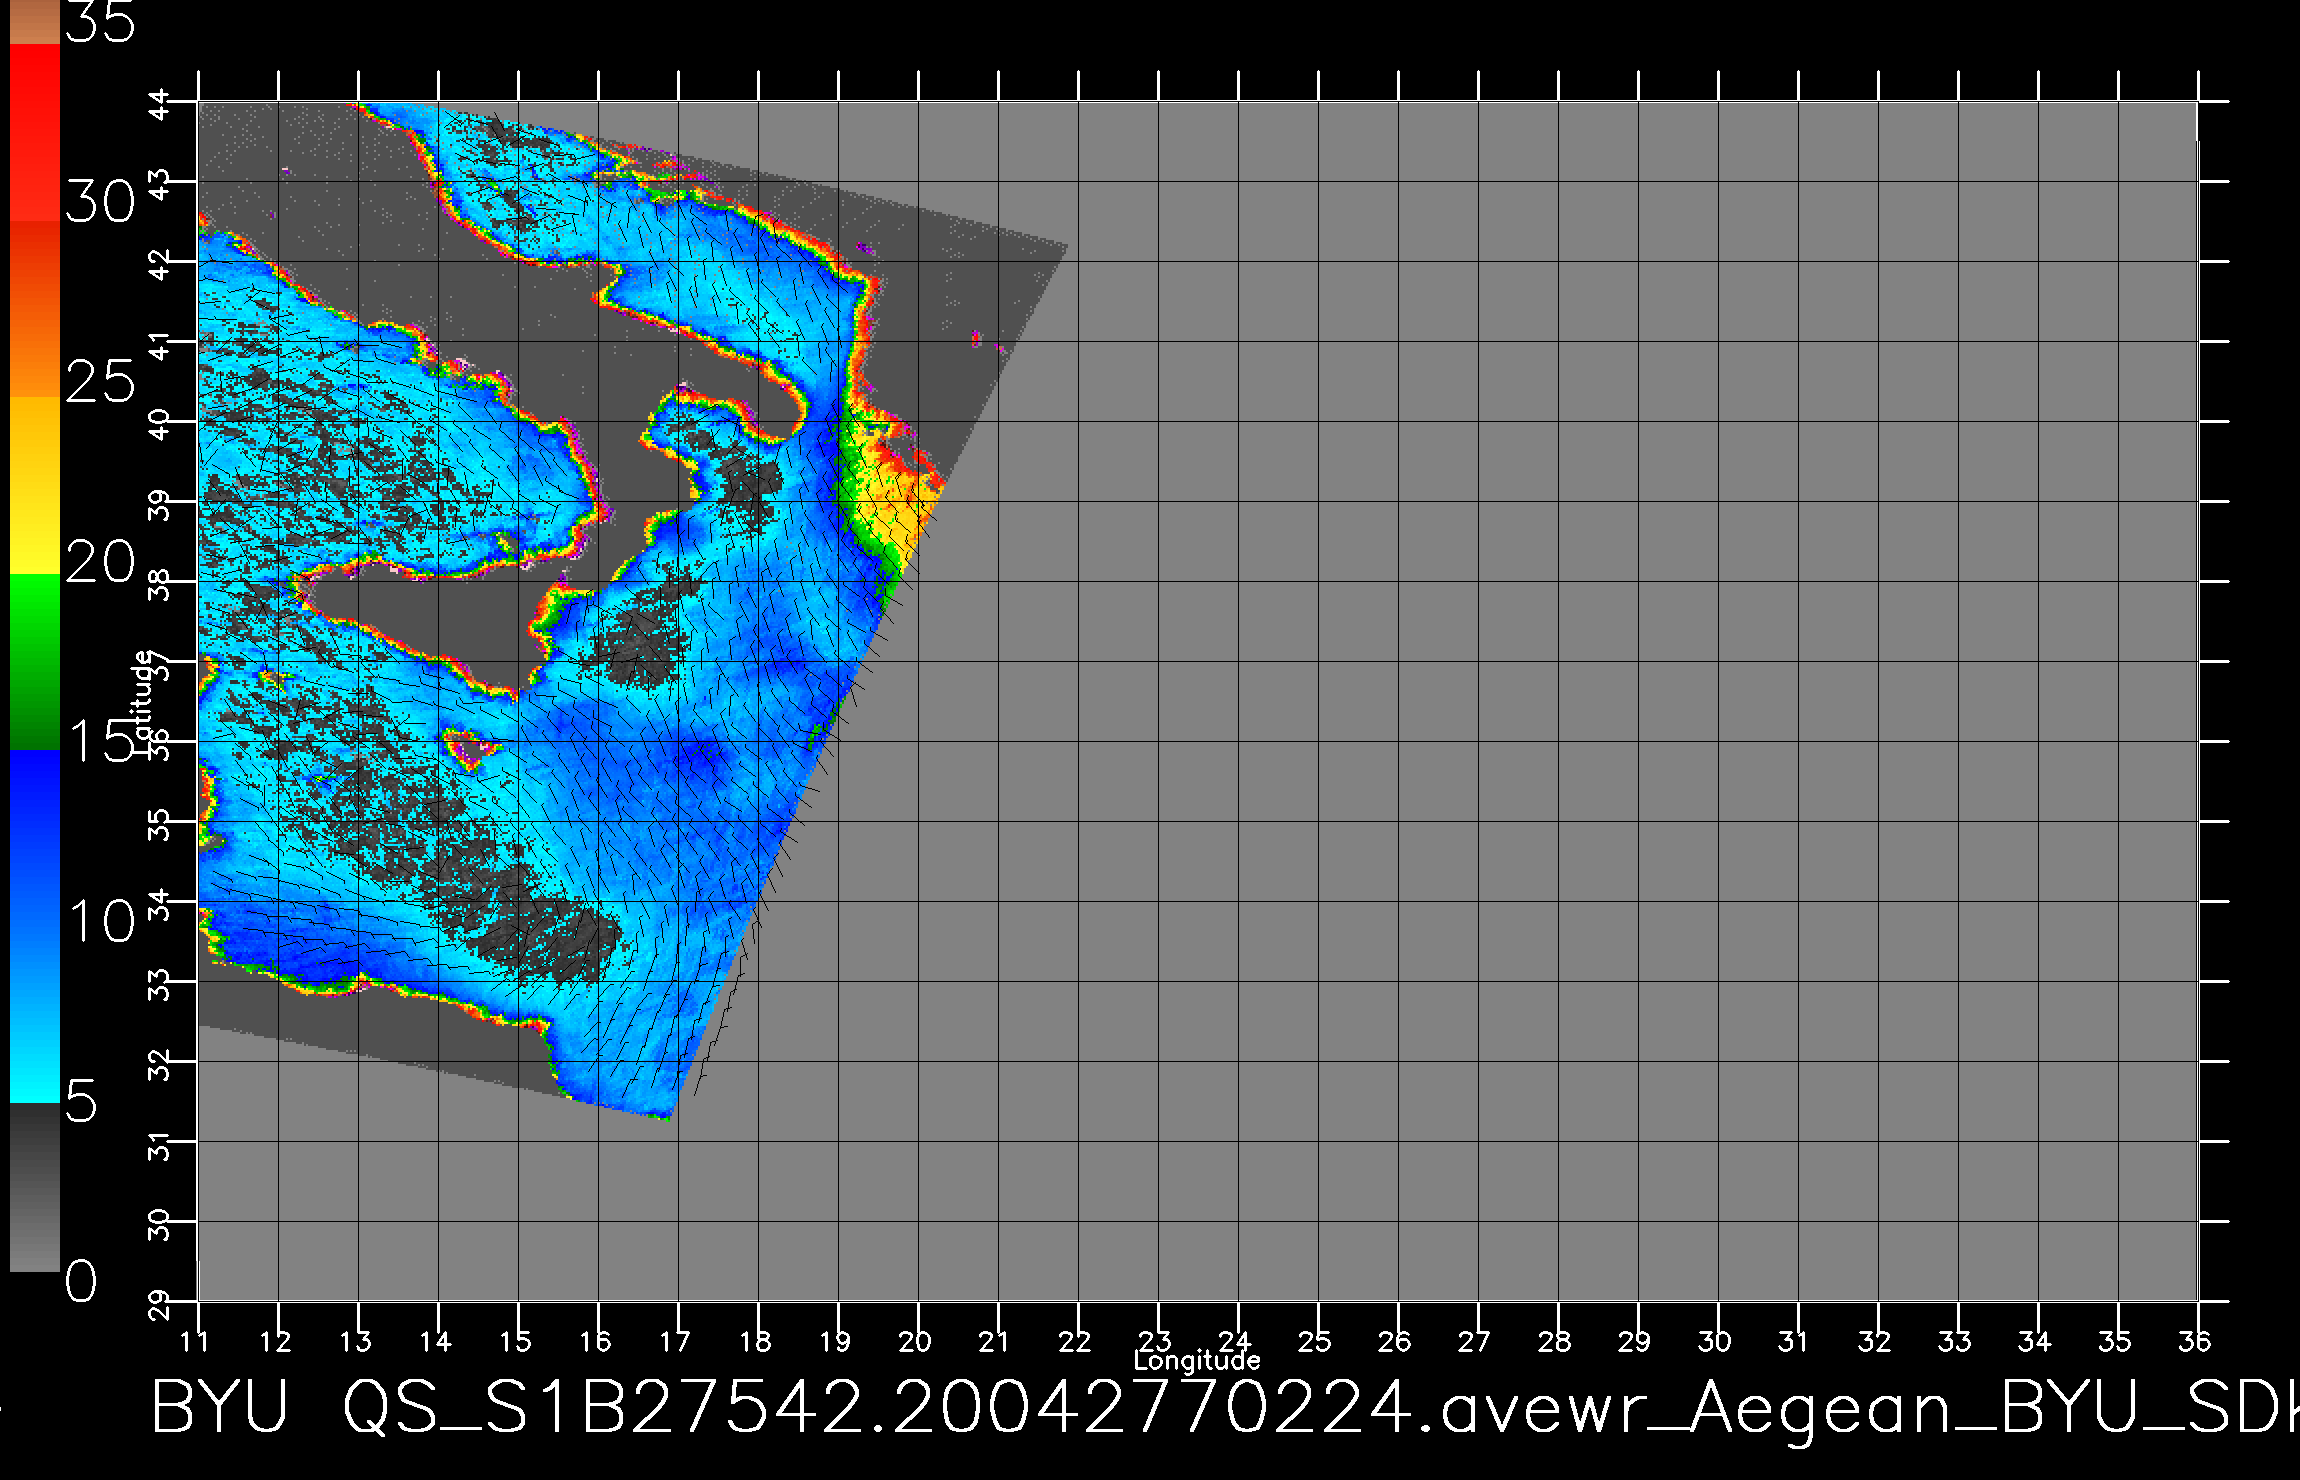Click longitude tick label 18
Viewport: 2300px width, 1480px height.
(x=756, y=1341)
